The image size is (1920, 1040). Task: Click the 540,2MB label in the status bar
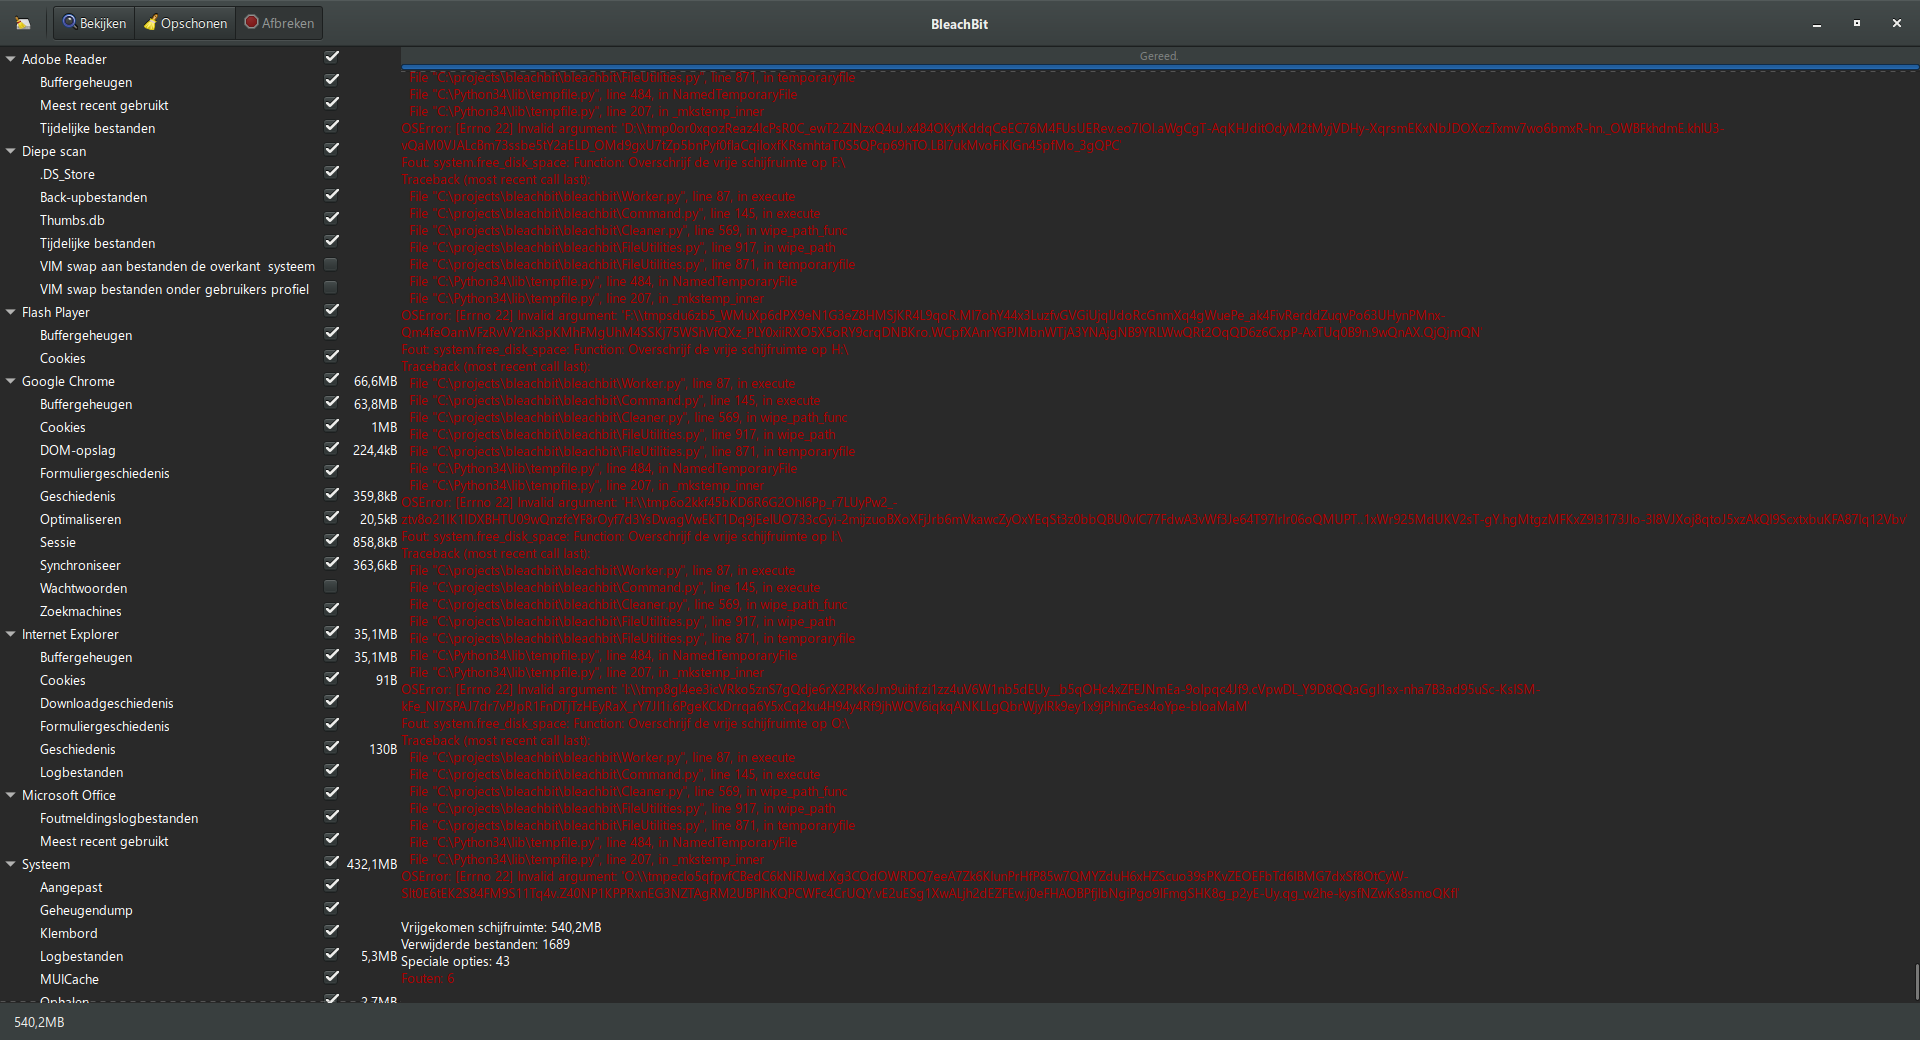[37, 1023]
